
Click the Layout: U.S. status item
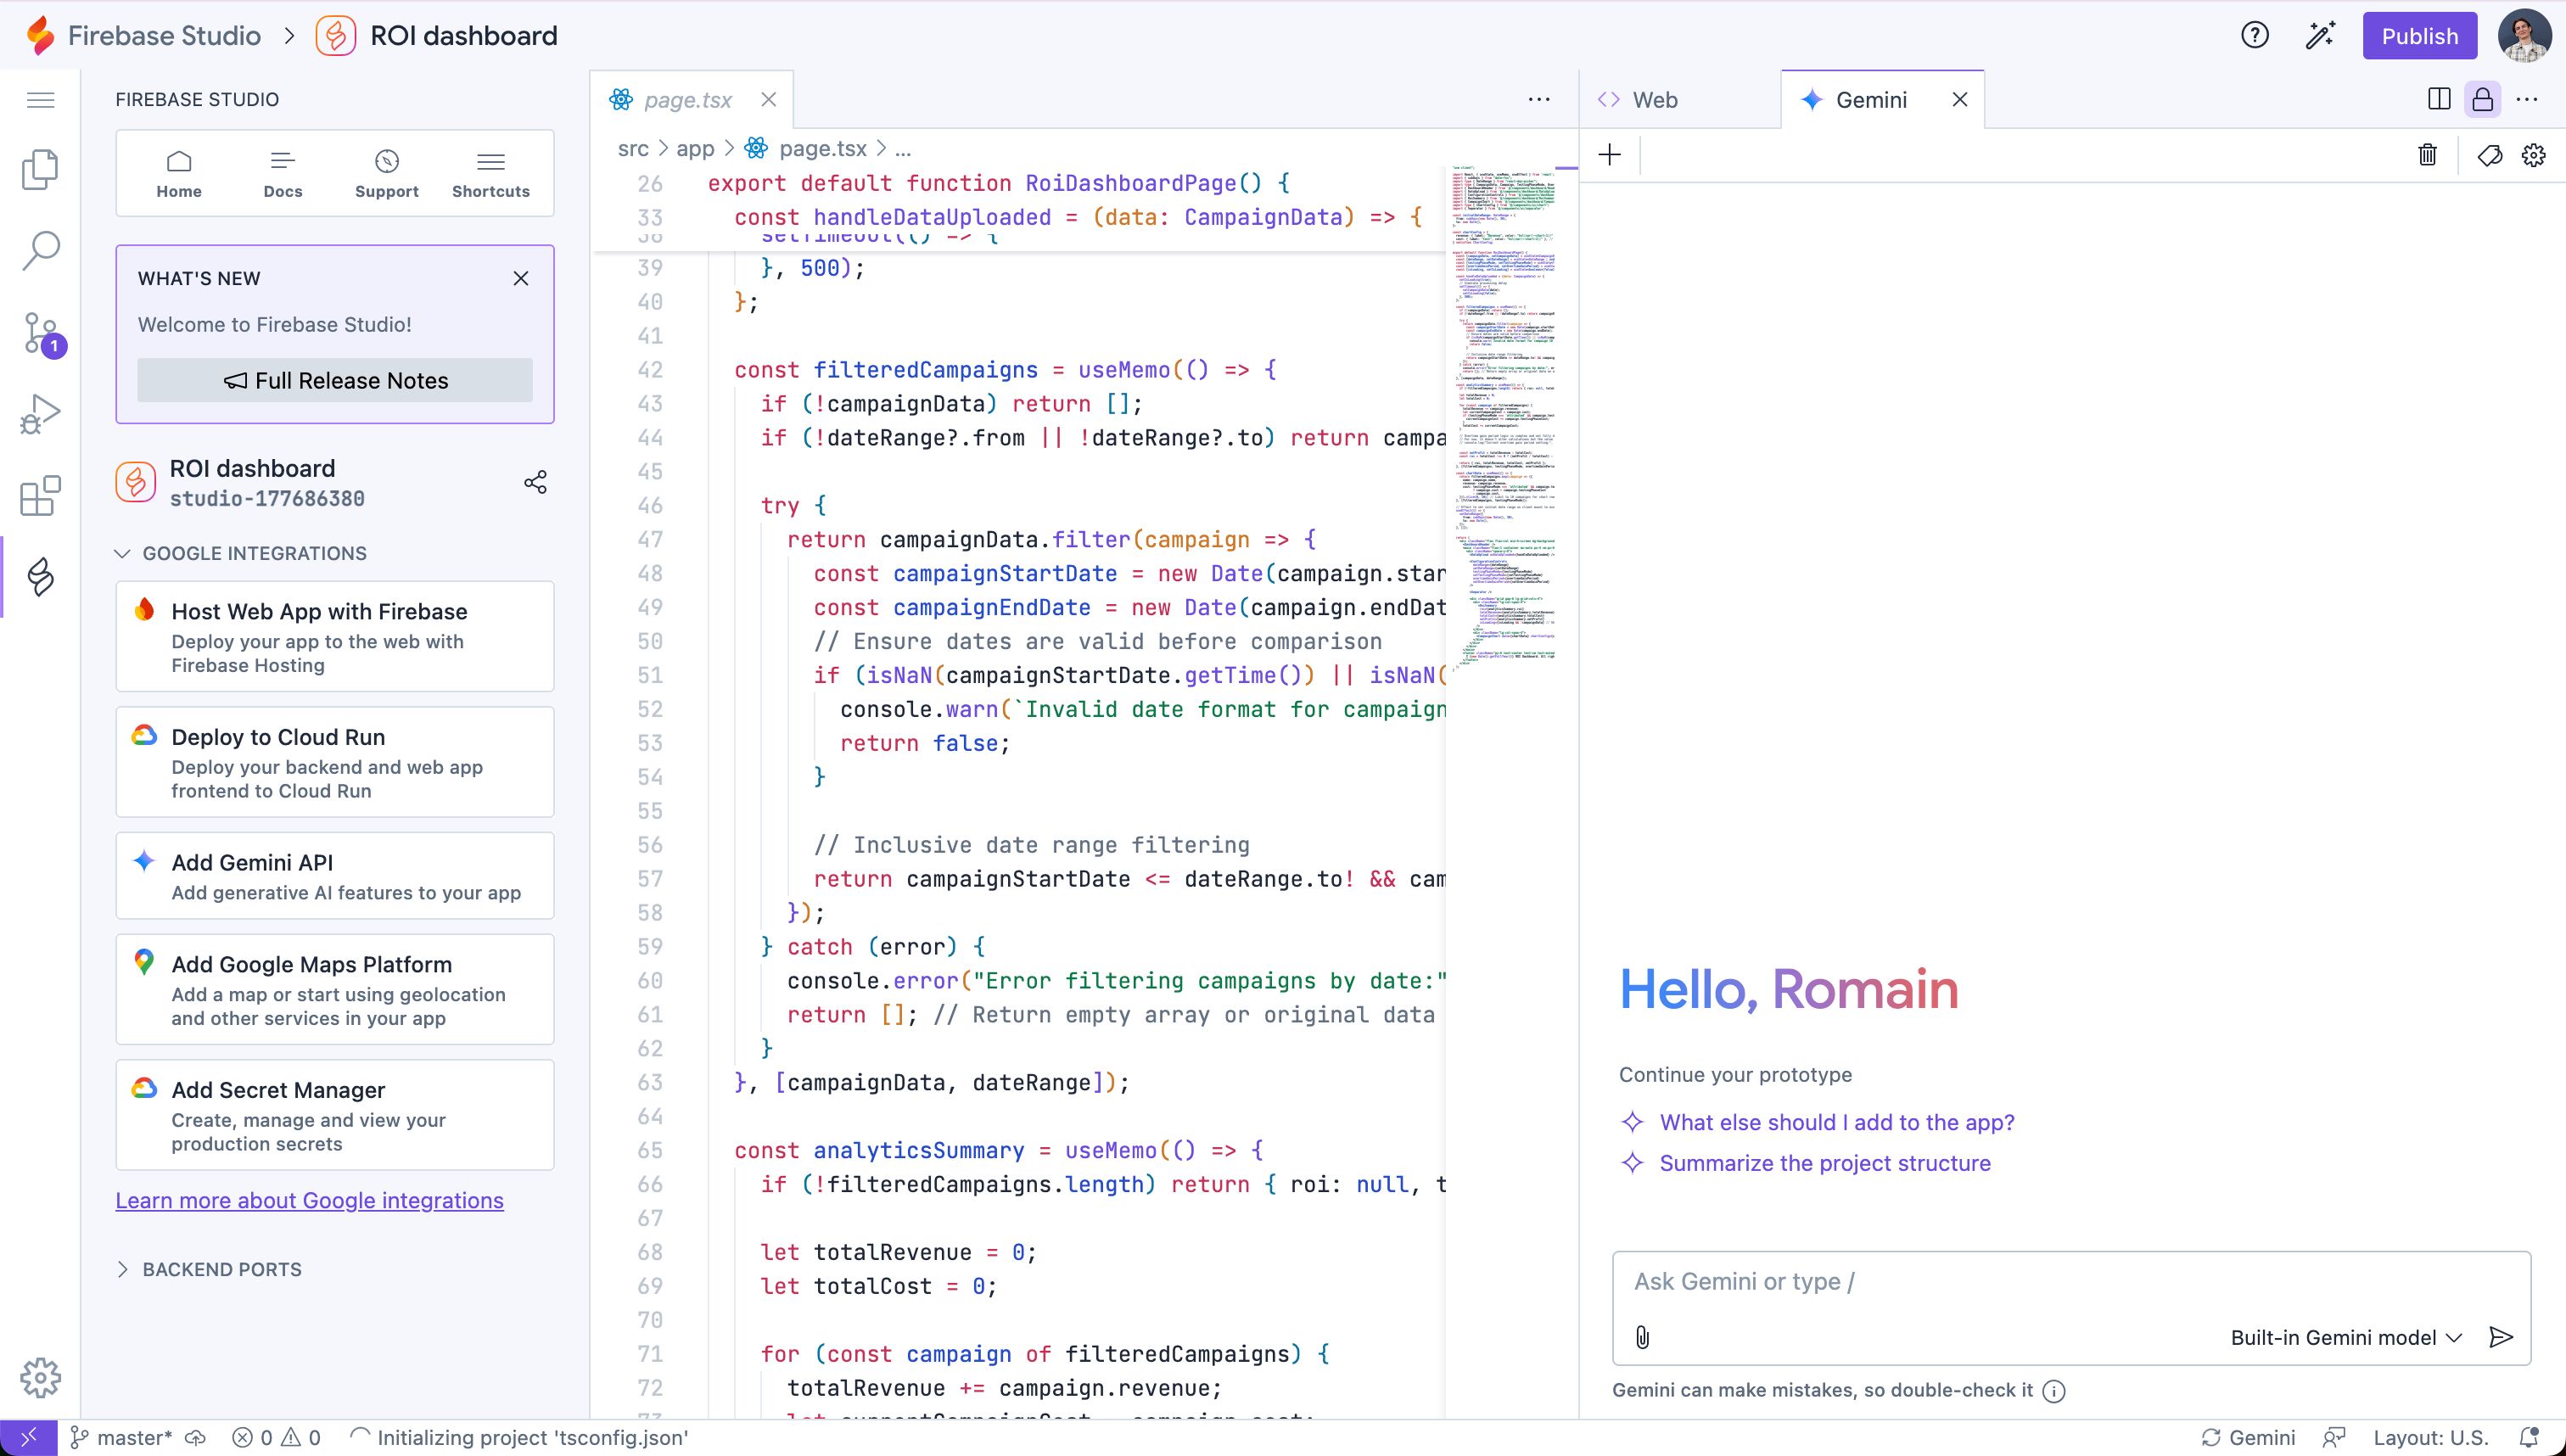[x=2431, y=1437]
